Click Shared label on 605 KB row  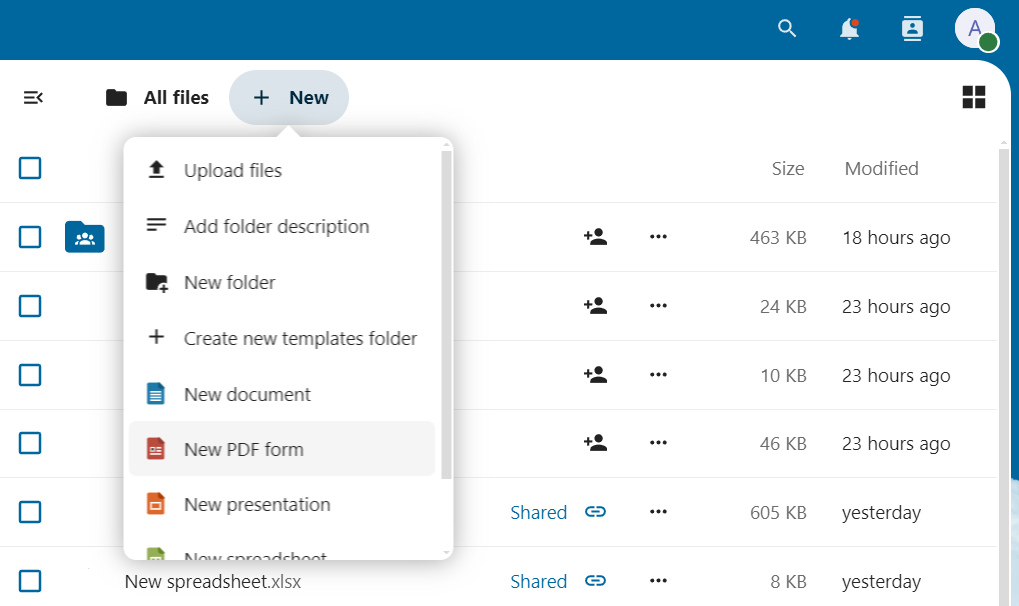click(x=538, y=512)
